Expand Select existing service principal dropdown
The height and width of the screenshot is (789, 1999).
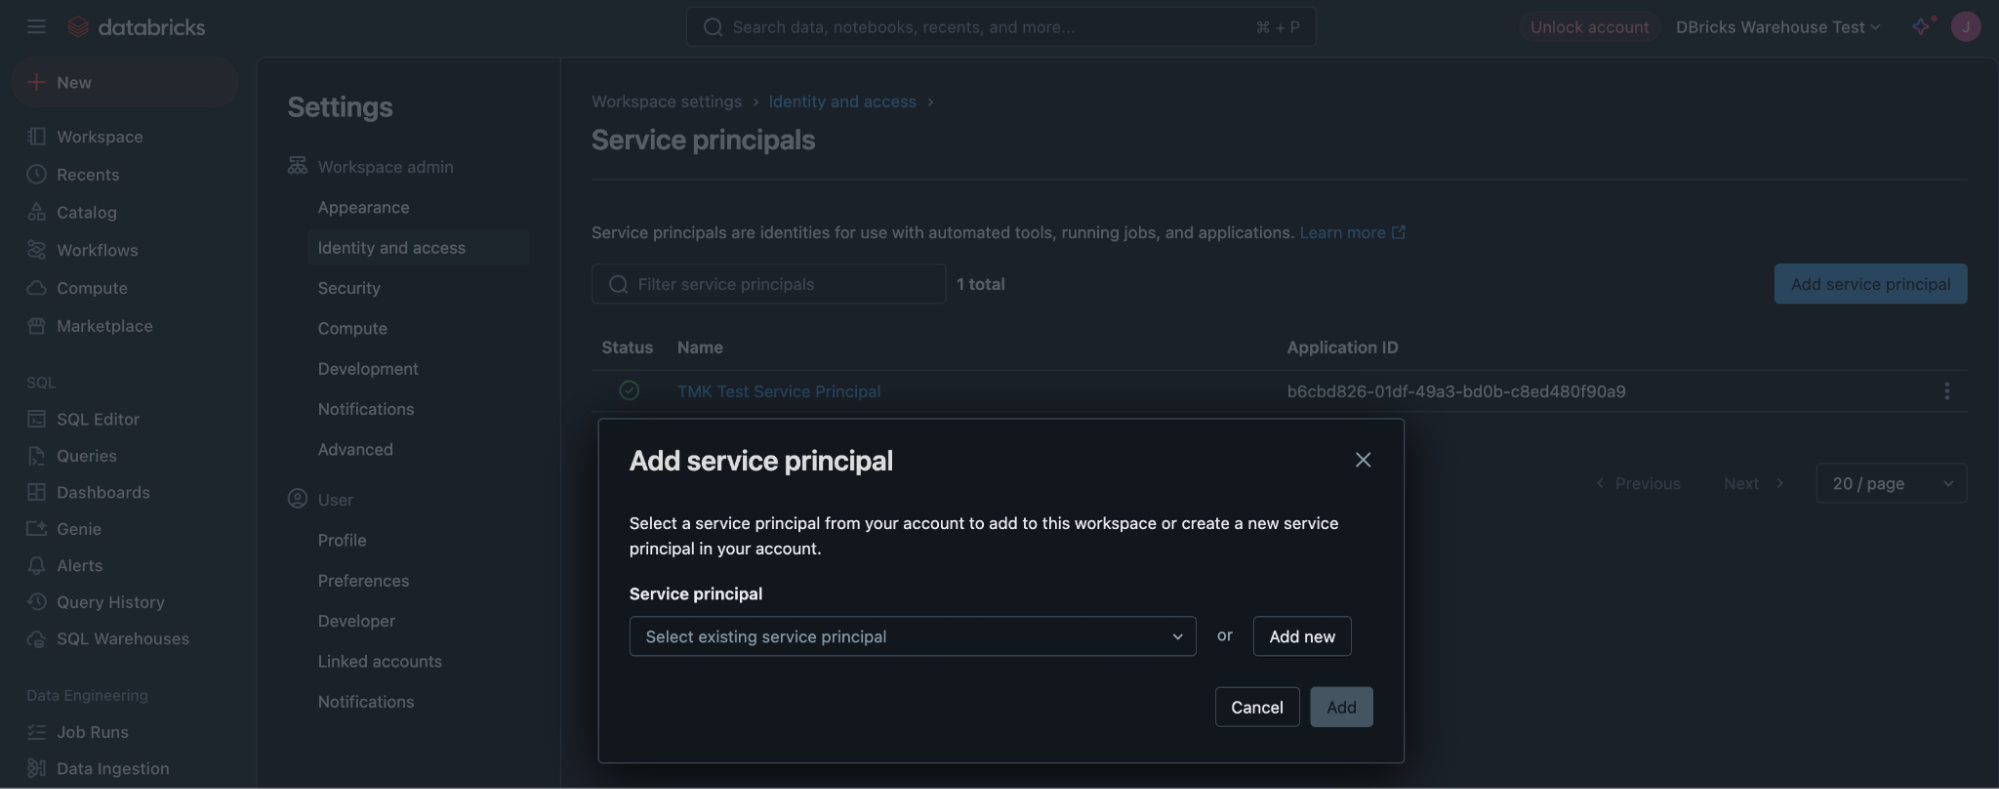[x=912, y=636]
